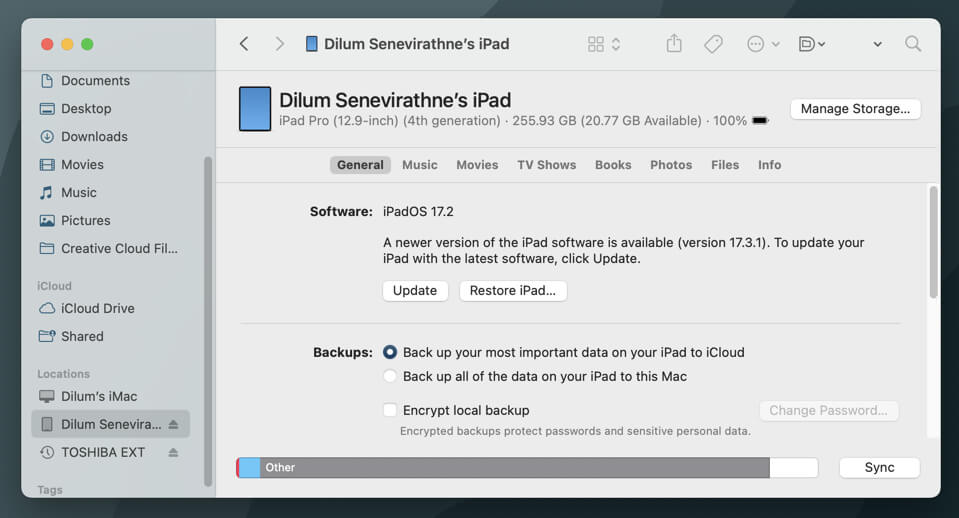959x518 pixels.
Task: Open the group-by label dropdown
Action: (812, 44)
